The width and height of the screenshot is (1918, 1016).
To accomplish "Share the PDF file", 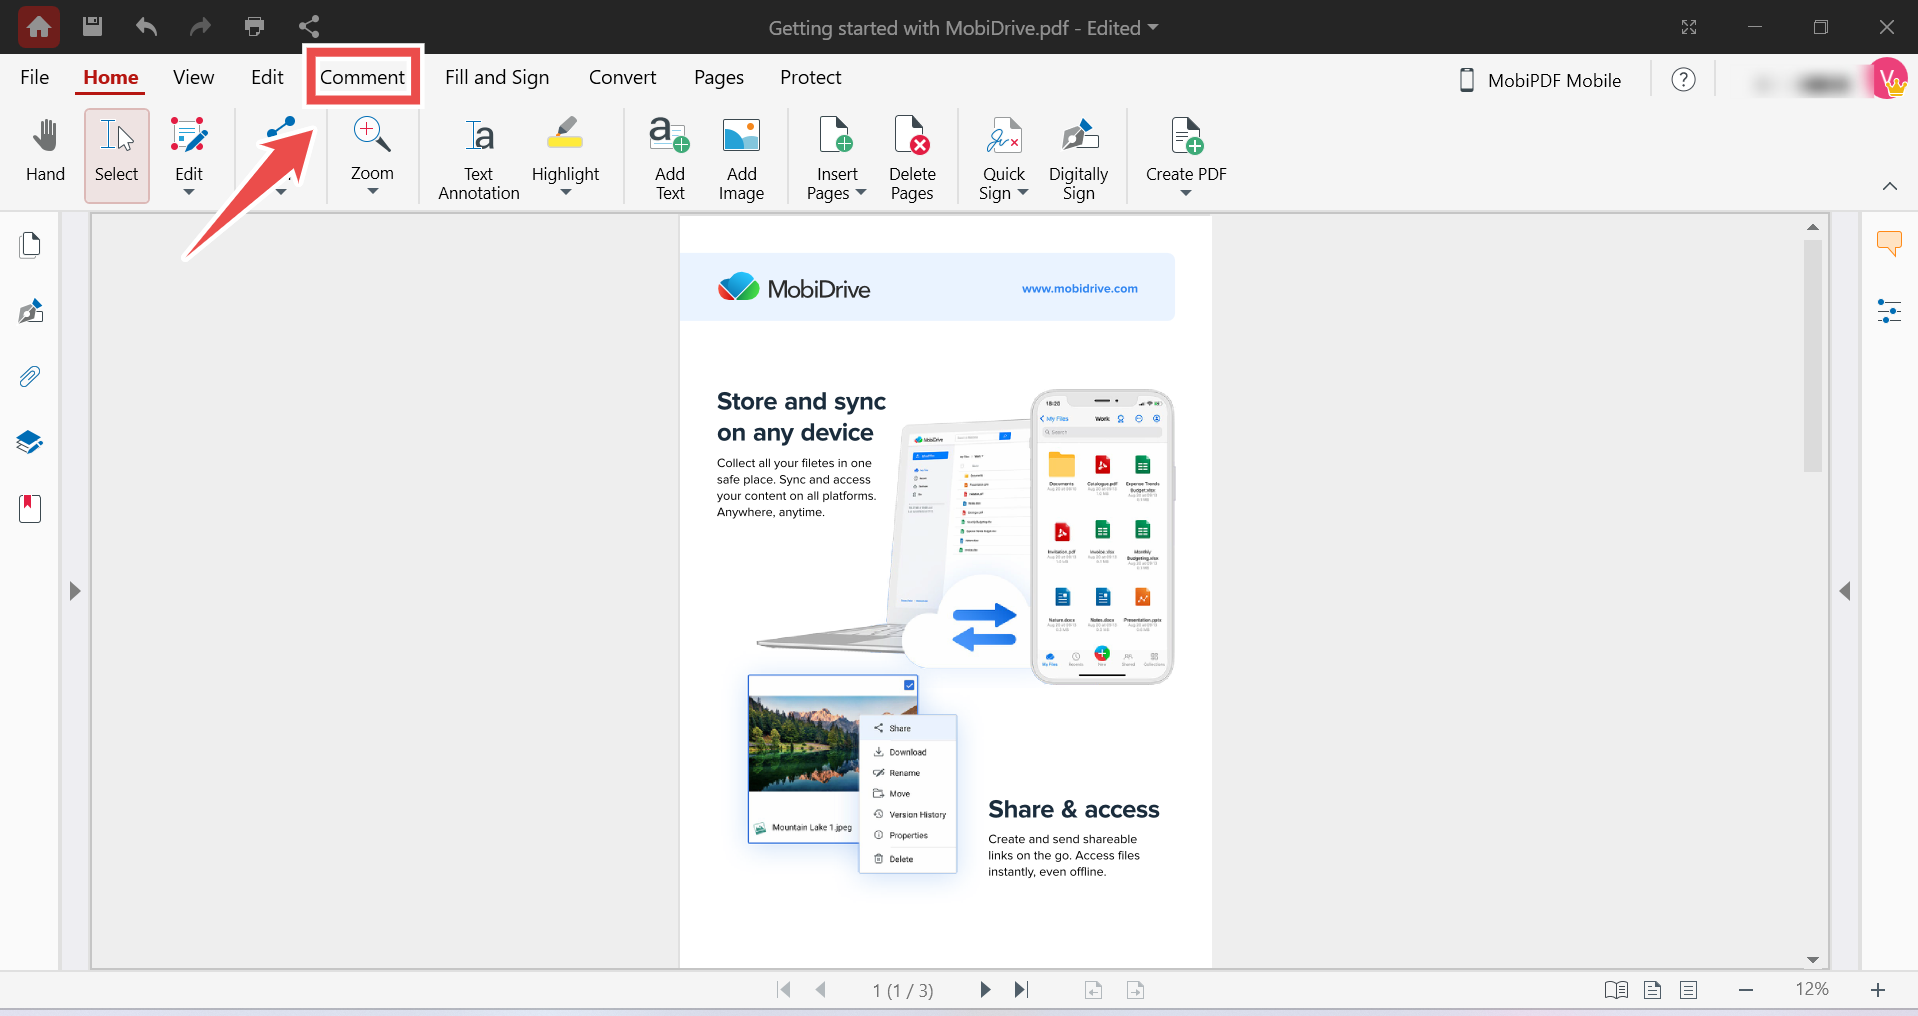I will [309, 26].
